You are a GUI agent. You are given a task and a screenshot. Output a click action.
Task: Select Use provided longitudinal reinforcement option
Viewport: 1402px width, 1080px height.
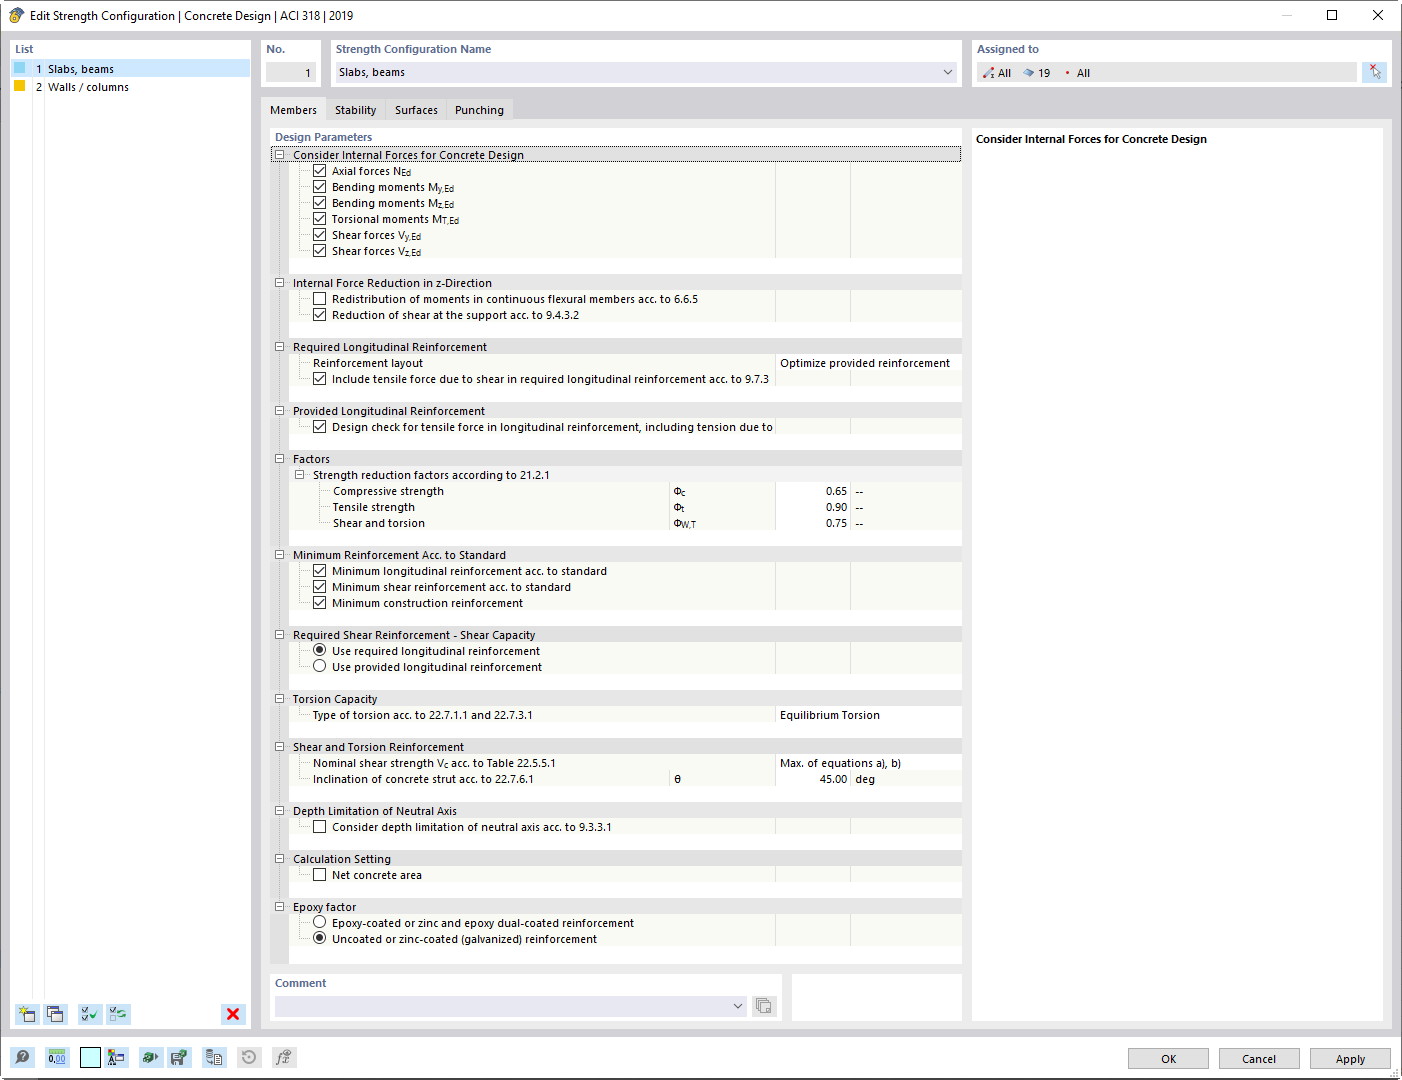point(319,666)
